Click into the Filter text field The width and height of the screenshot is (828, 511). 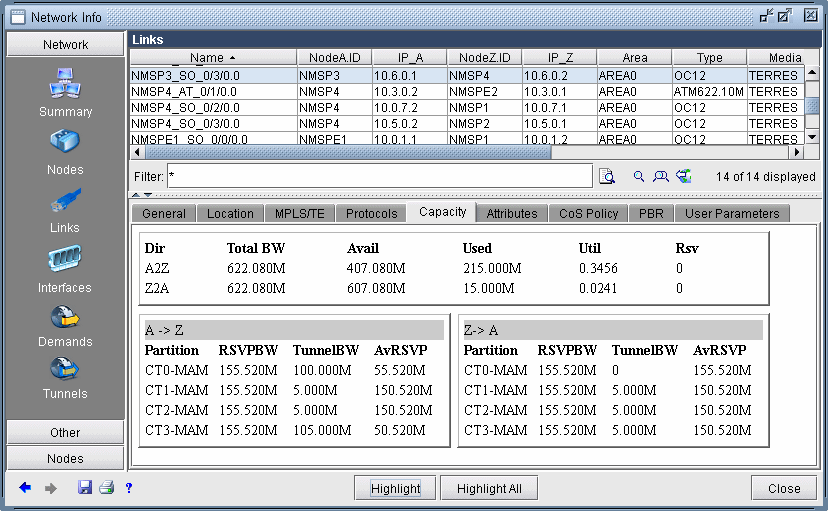pos(378,176)
